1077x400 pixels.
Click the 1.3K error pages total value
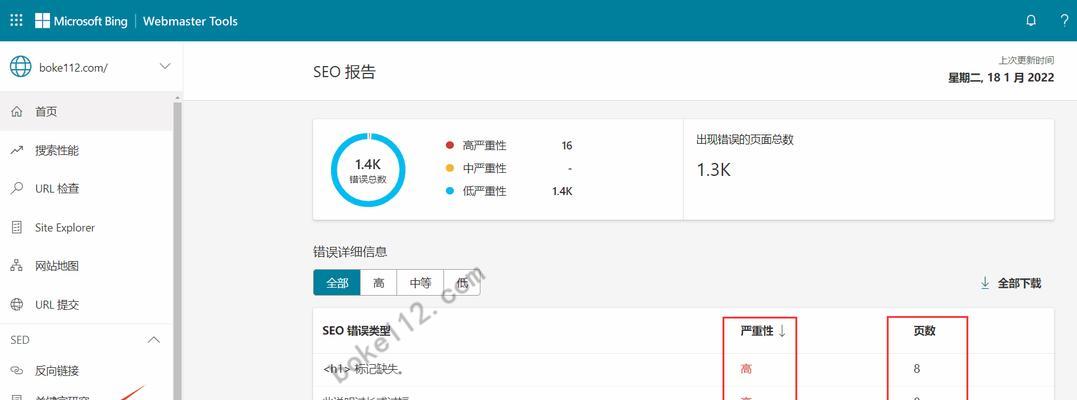pos(713,170)
